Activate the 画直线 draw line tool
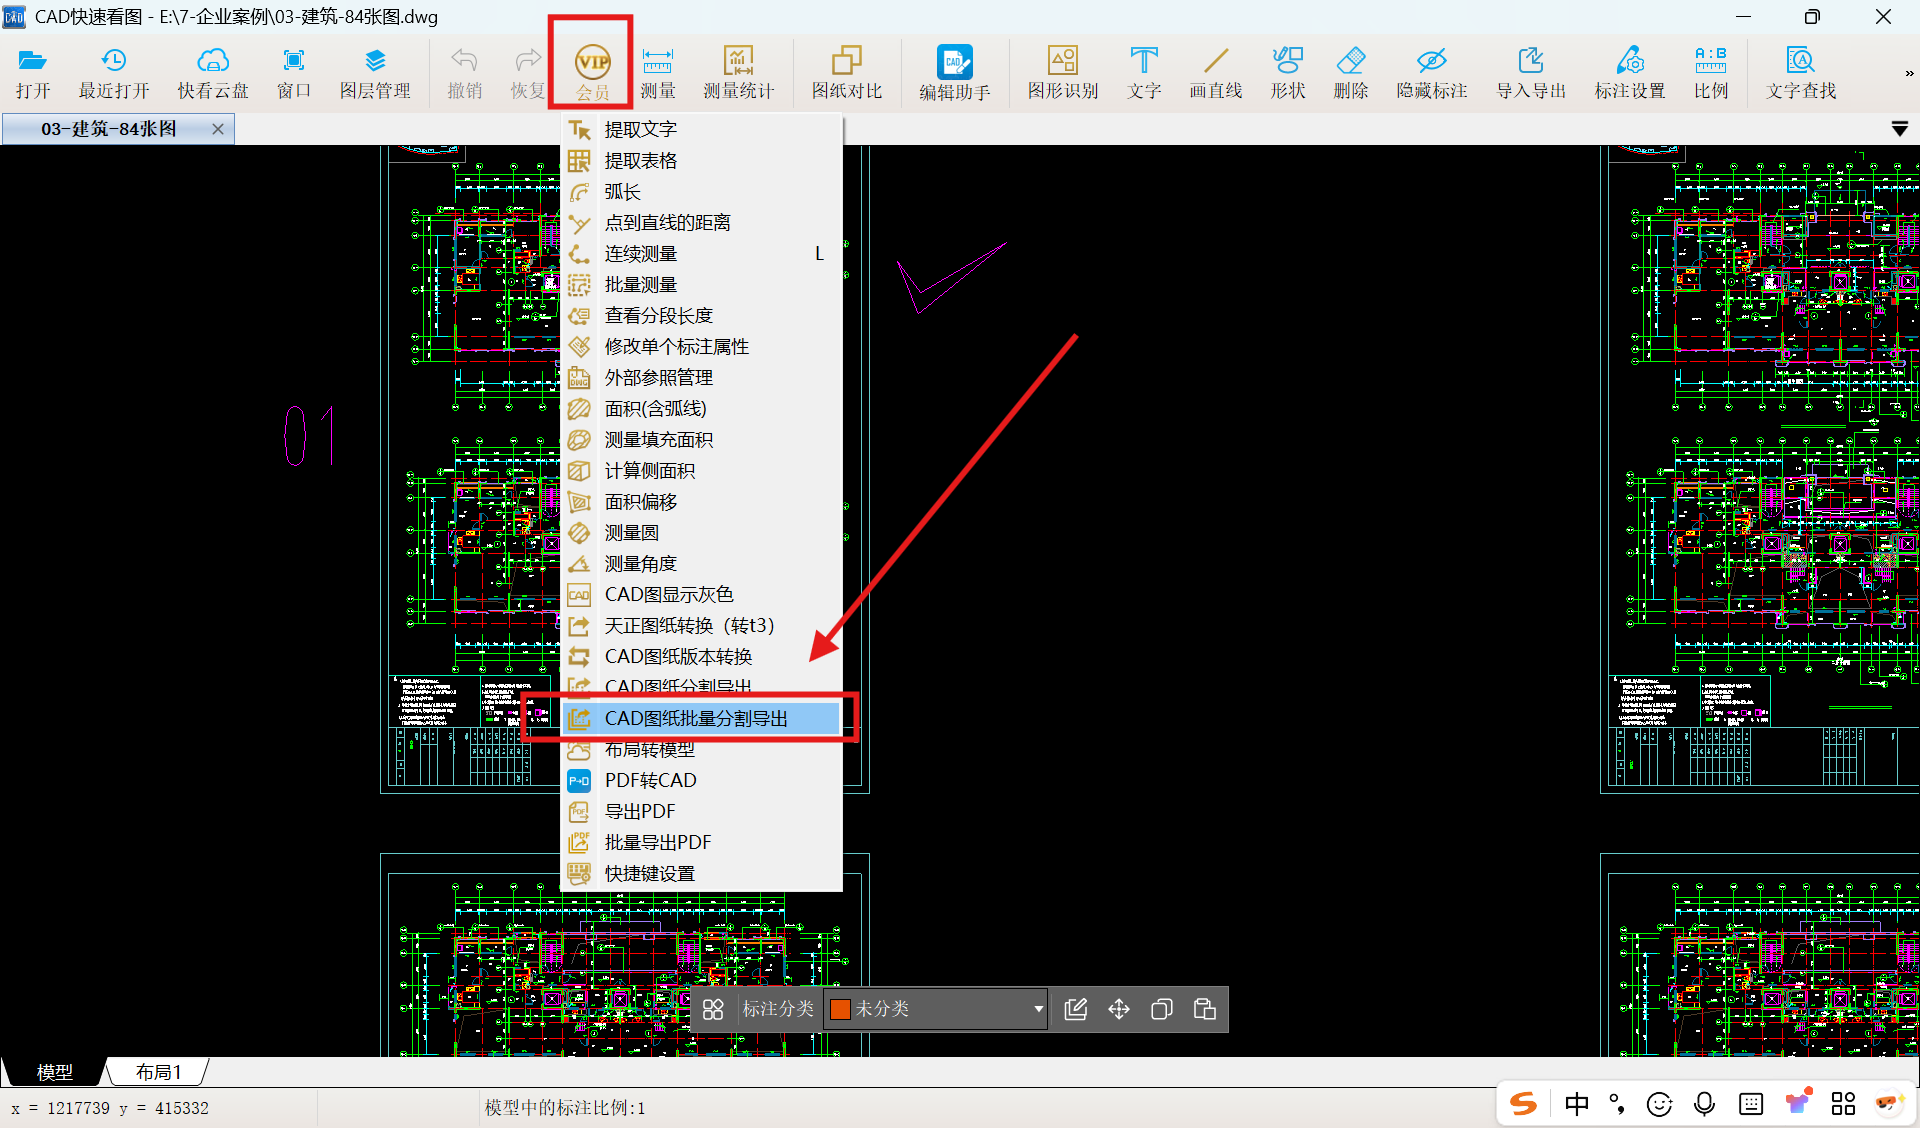 (x=1215, y=73)
